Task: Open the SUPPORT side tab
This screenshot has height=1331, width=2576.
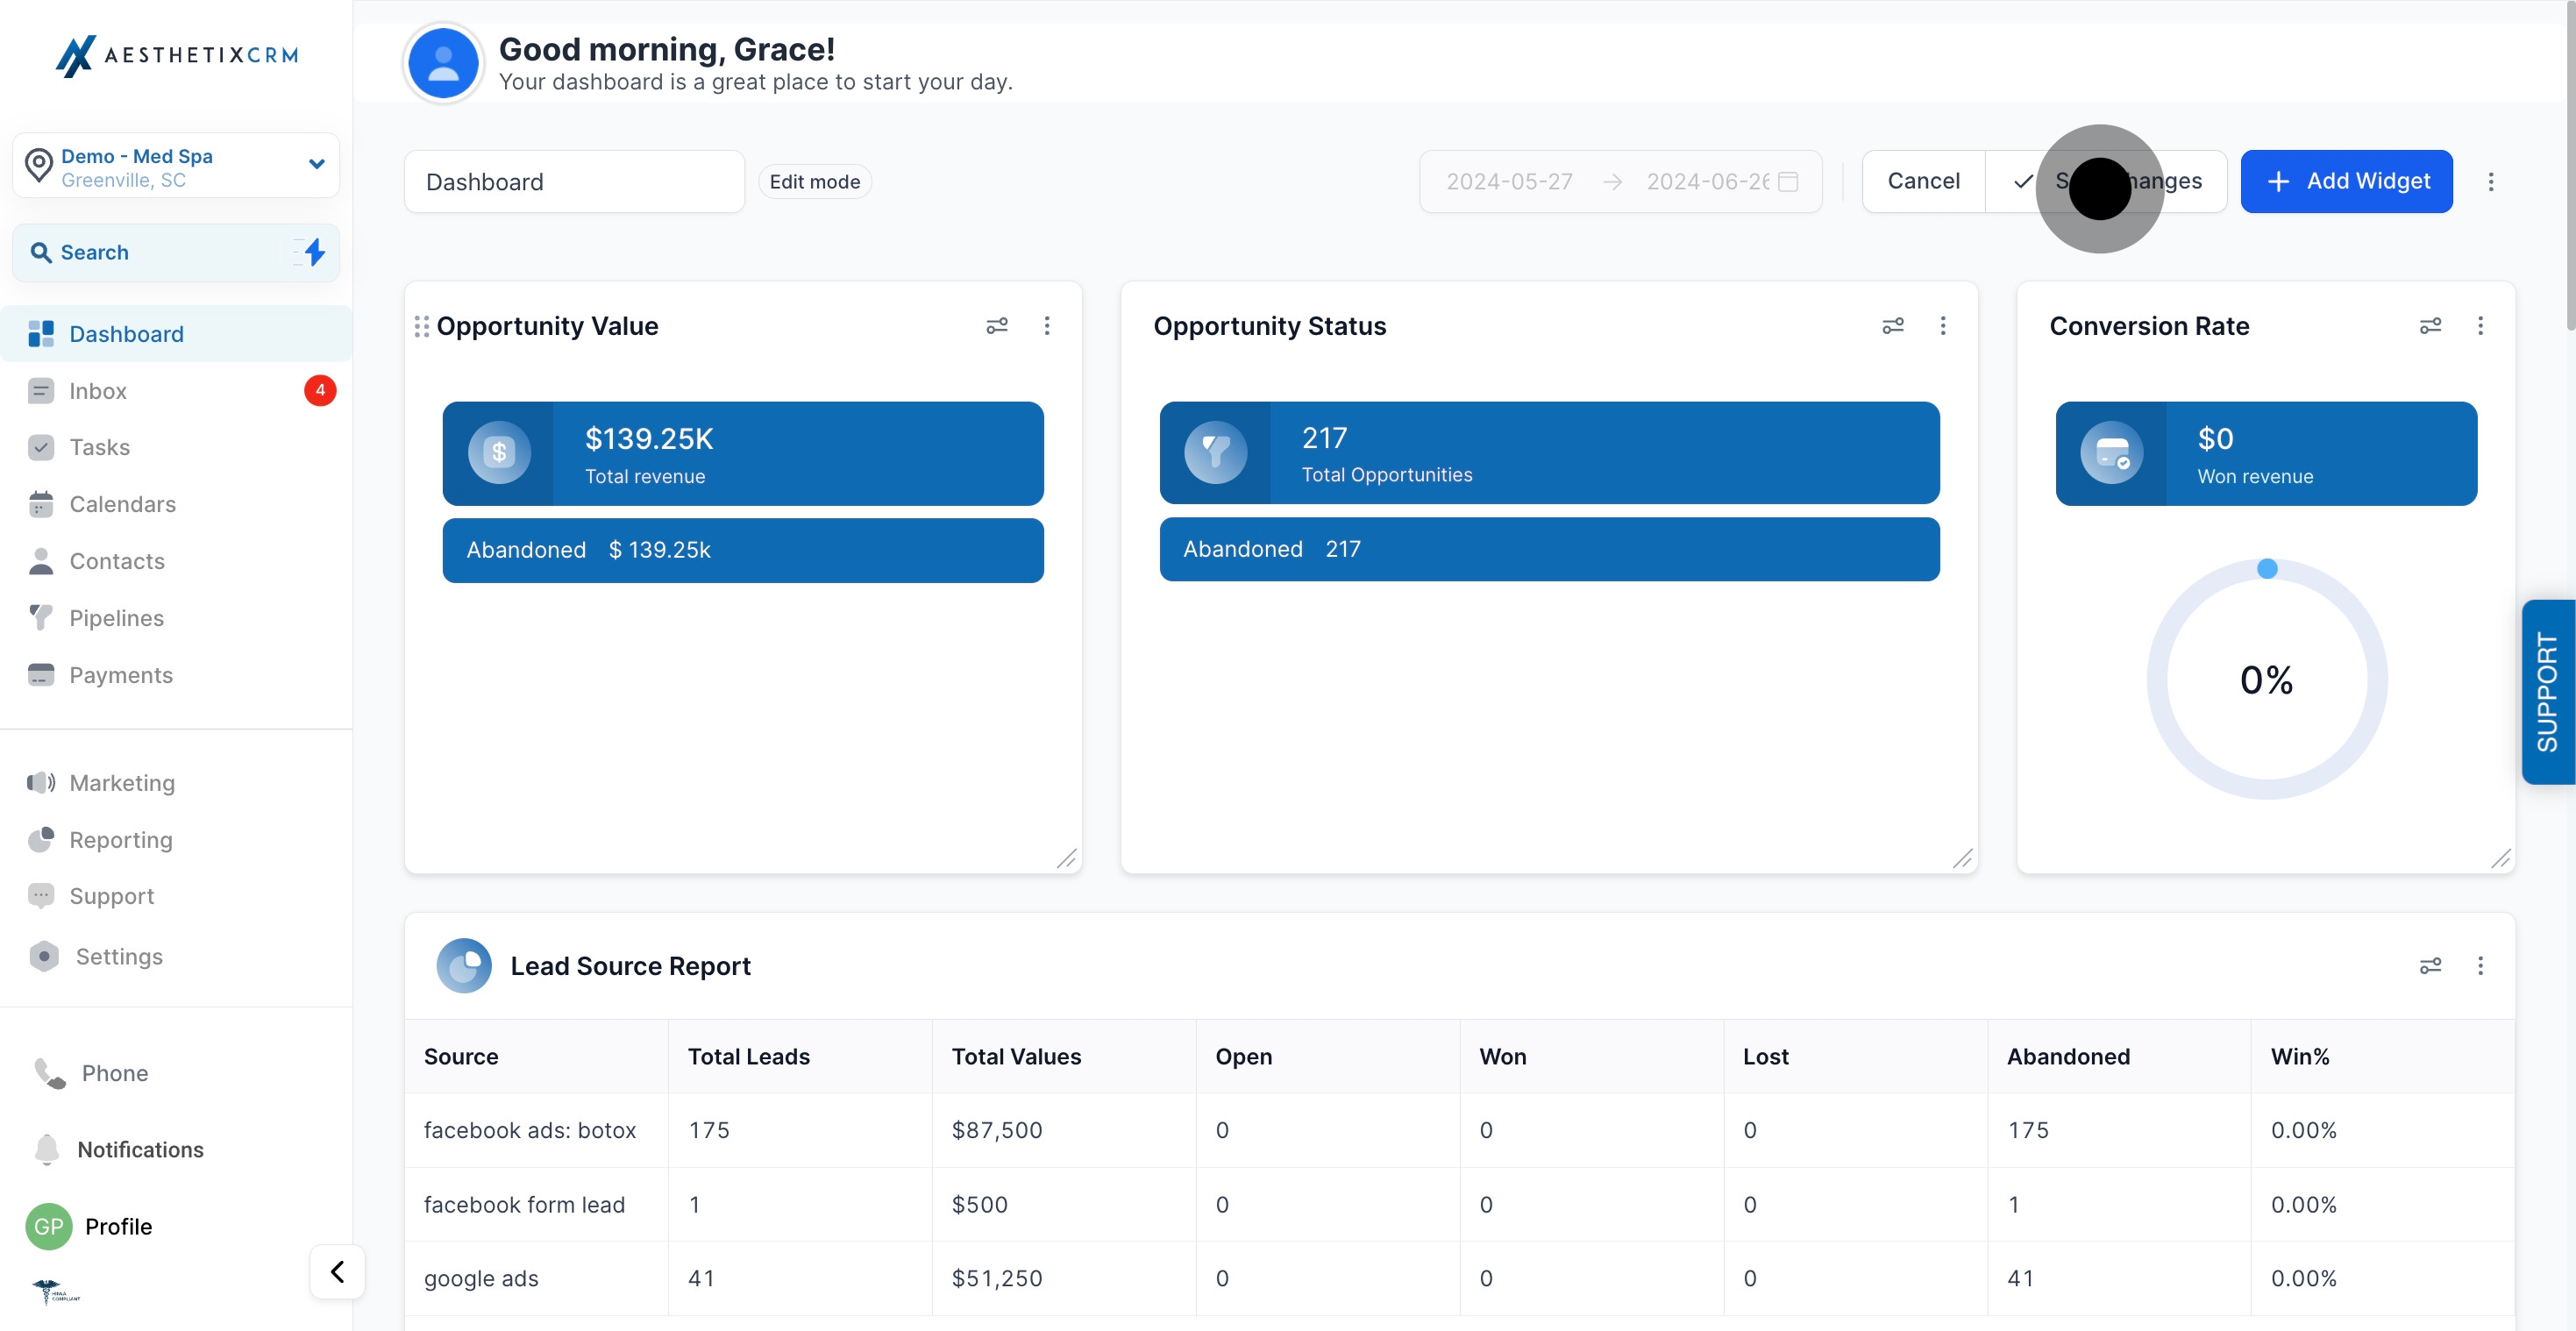Action: 2548,692
